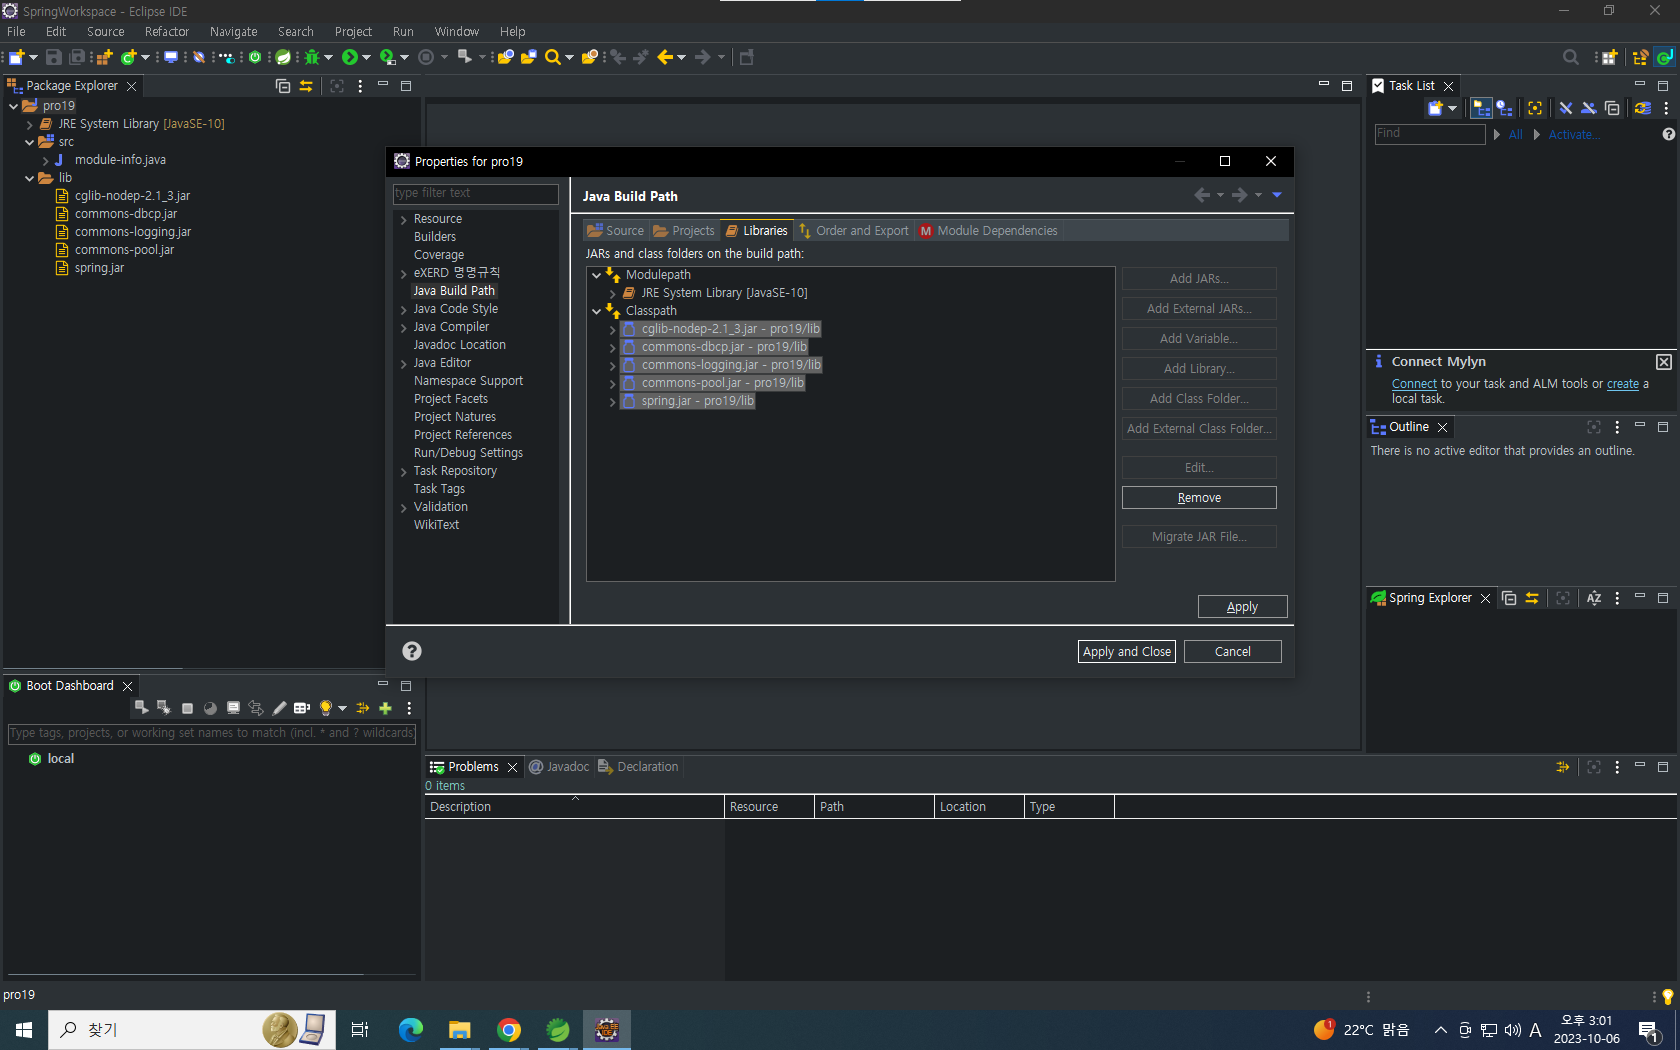
Task: Click the Activate... link in Task List
Action: [x=1573, y=134]
